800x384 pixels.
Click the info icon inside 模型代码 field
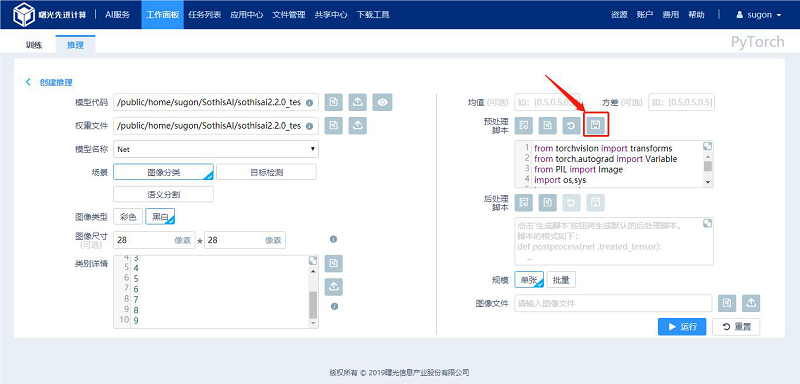tap(309, 103)
